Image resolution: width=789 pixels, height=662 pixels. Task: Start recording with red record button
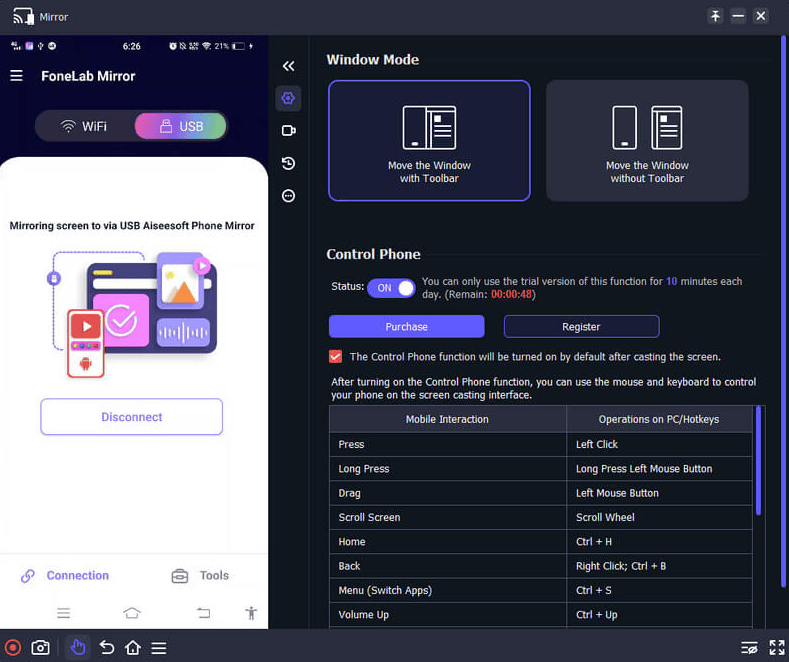(x=13, y=647)
